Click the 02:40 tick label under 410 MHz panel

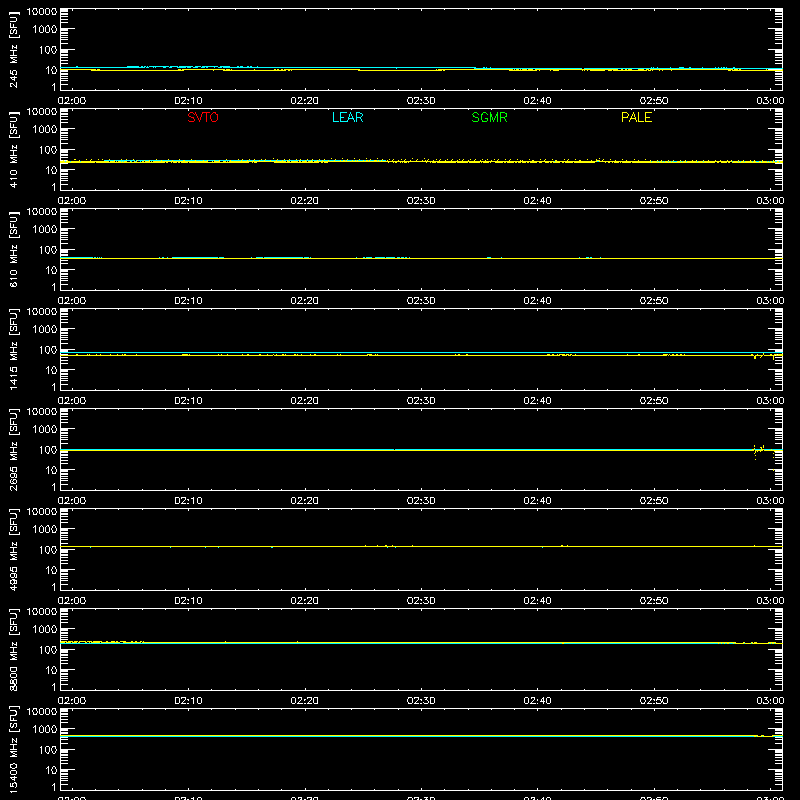click(x=537, y=201)
